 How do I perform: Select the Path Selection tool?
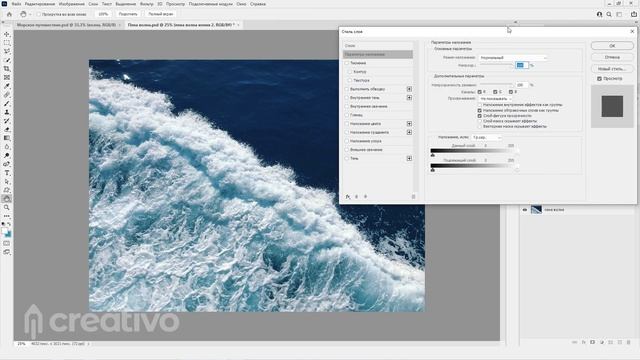click(7, 182)
